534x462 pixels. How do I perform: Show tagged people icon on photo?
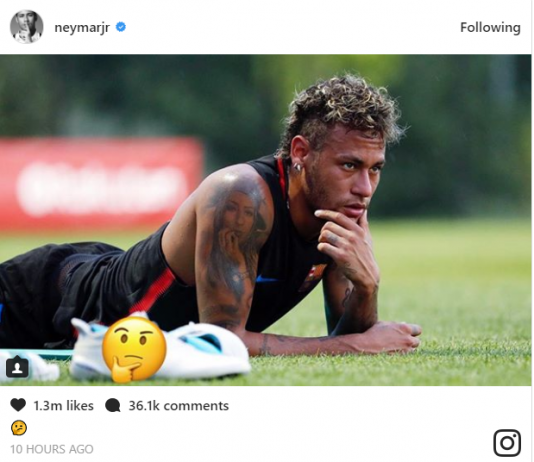pos(17,367)
